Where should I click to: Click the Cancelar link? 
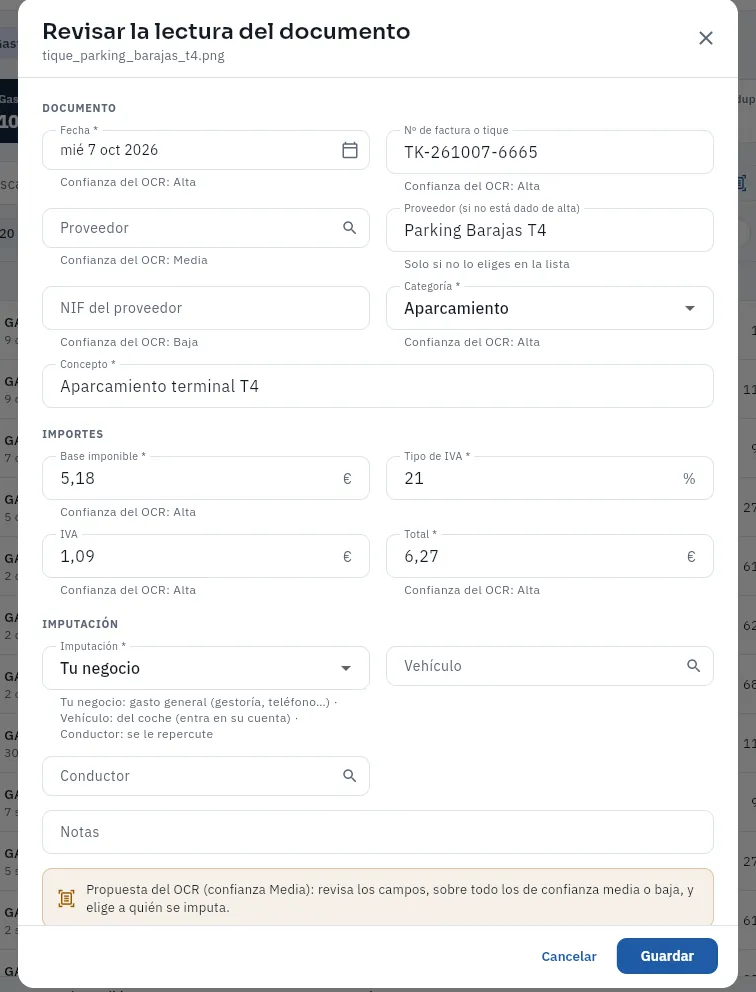569,956
